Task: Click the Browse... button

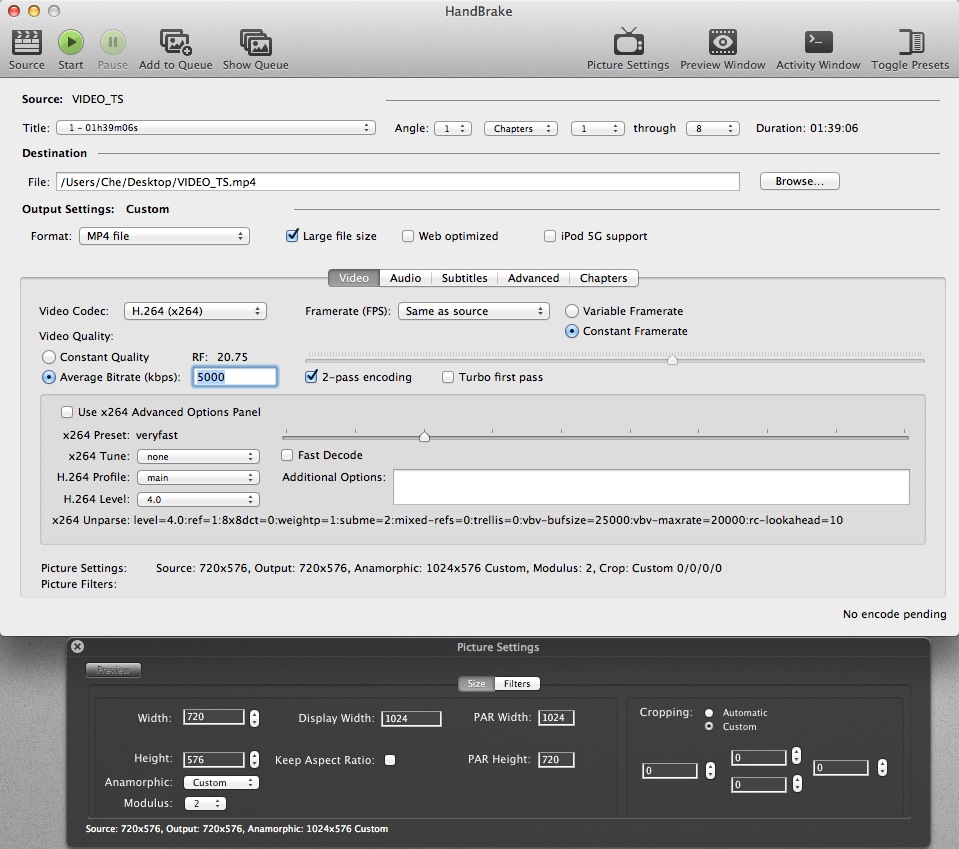Action: [799, 181]
